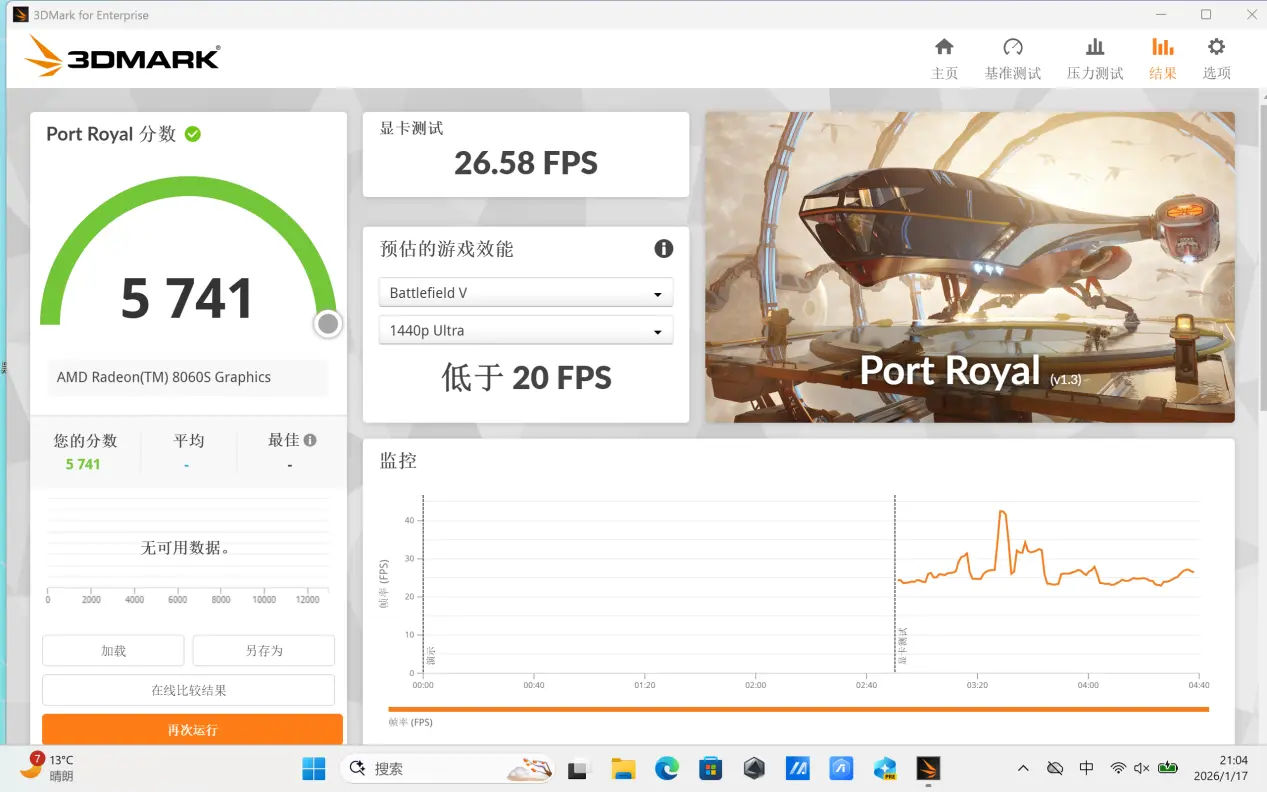Open the 1440p Ultra resolution dropdown

pos(526,331)
